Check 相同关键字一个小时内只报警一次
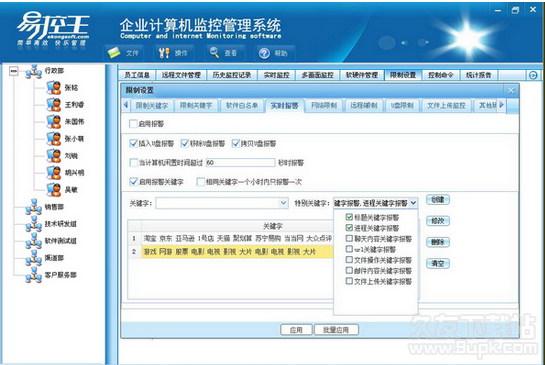Image resolution: width=545 pixels, height=365 pixels. [x=201, y=181]
